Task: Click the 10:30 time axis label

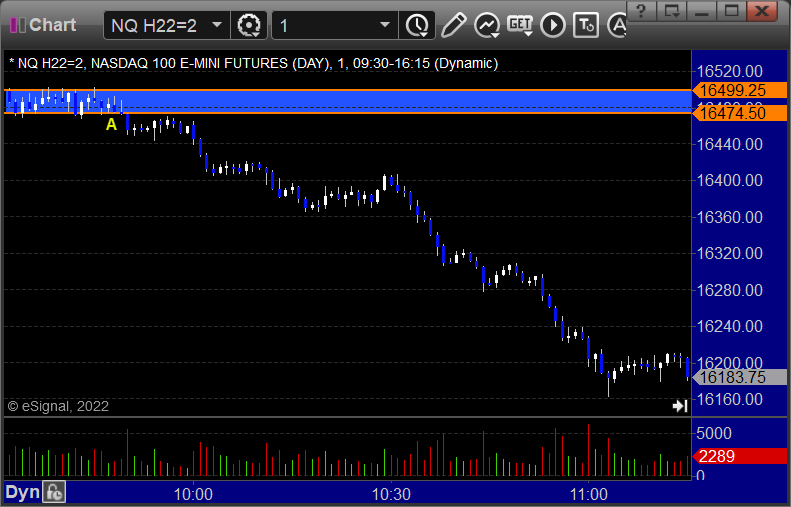Action: coord(391,494)
